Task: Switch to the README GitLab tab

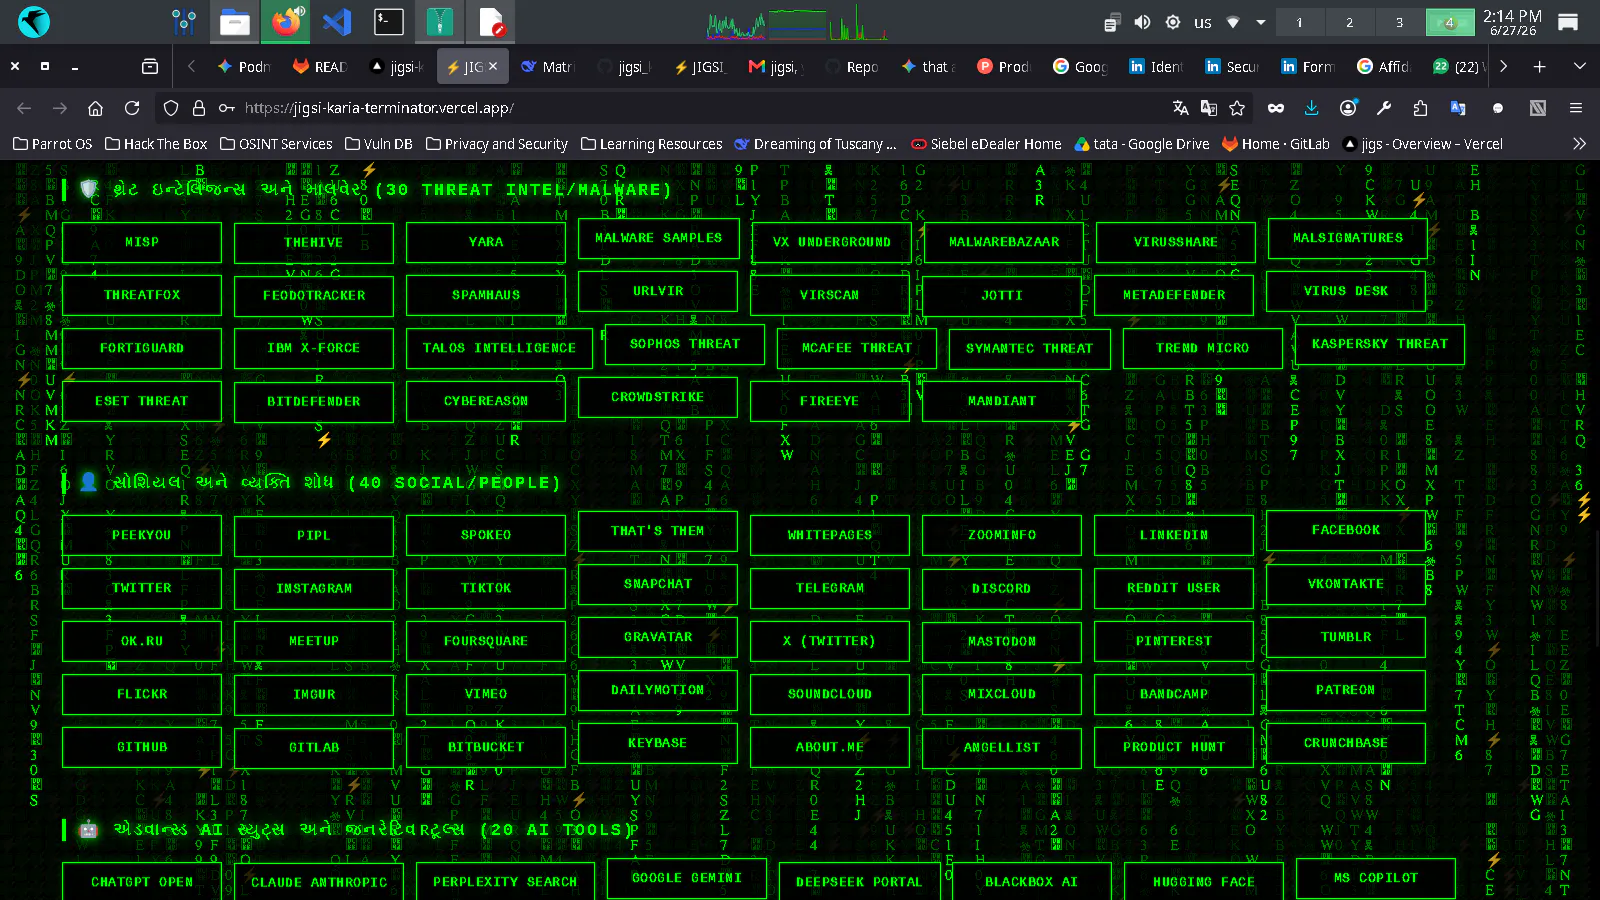Action: [x=320, y=67]
